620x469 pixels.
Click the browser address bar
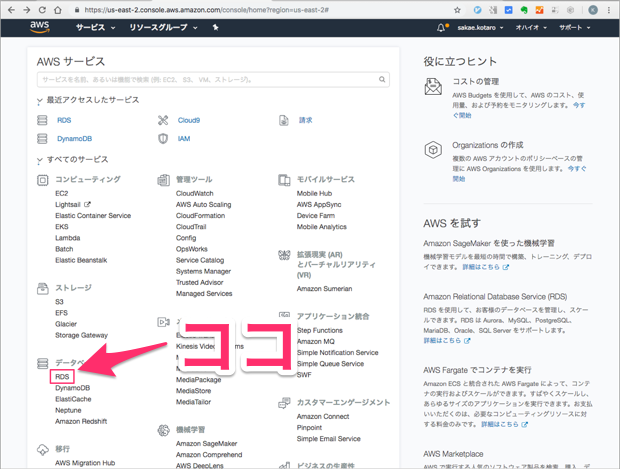[259, 10]
